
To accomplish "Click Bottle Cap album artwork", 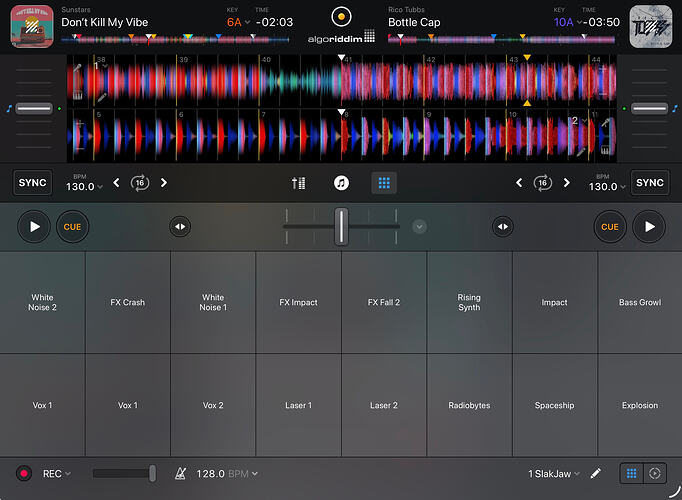I will pos(651,26).
